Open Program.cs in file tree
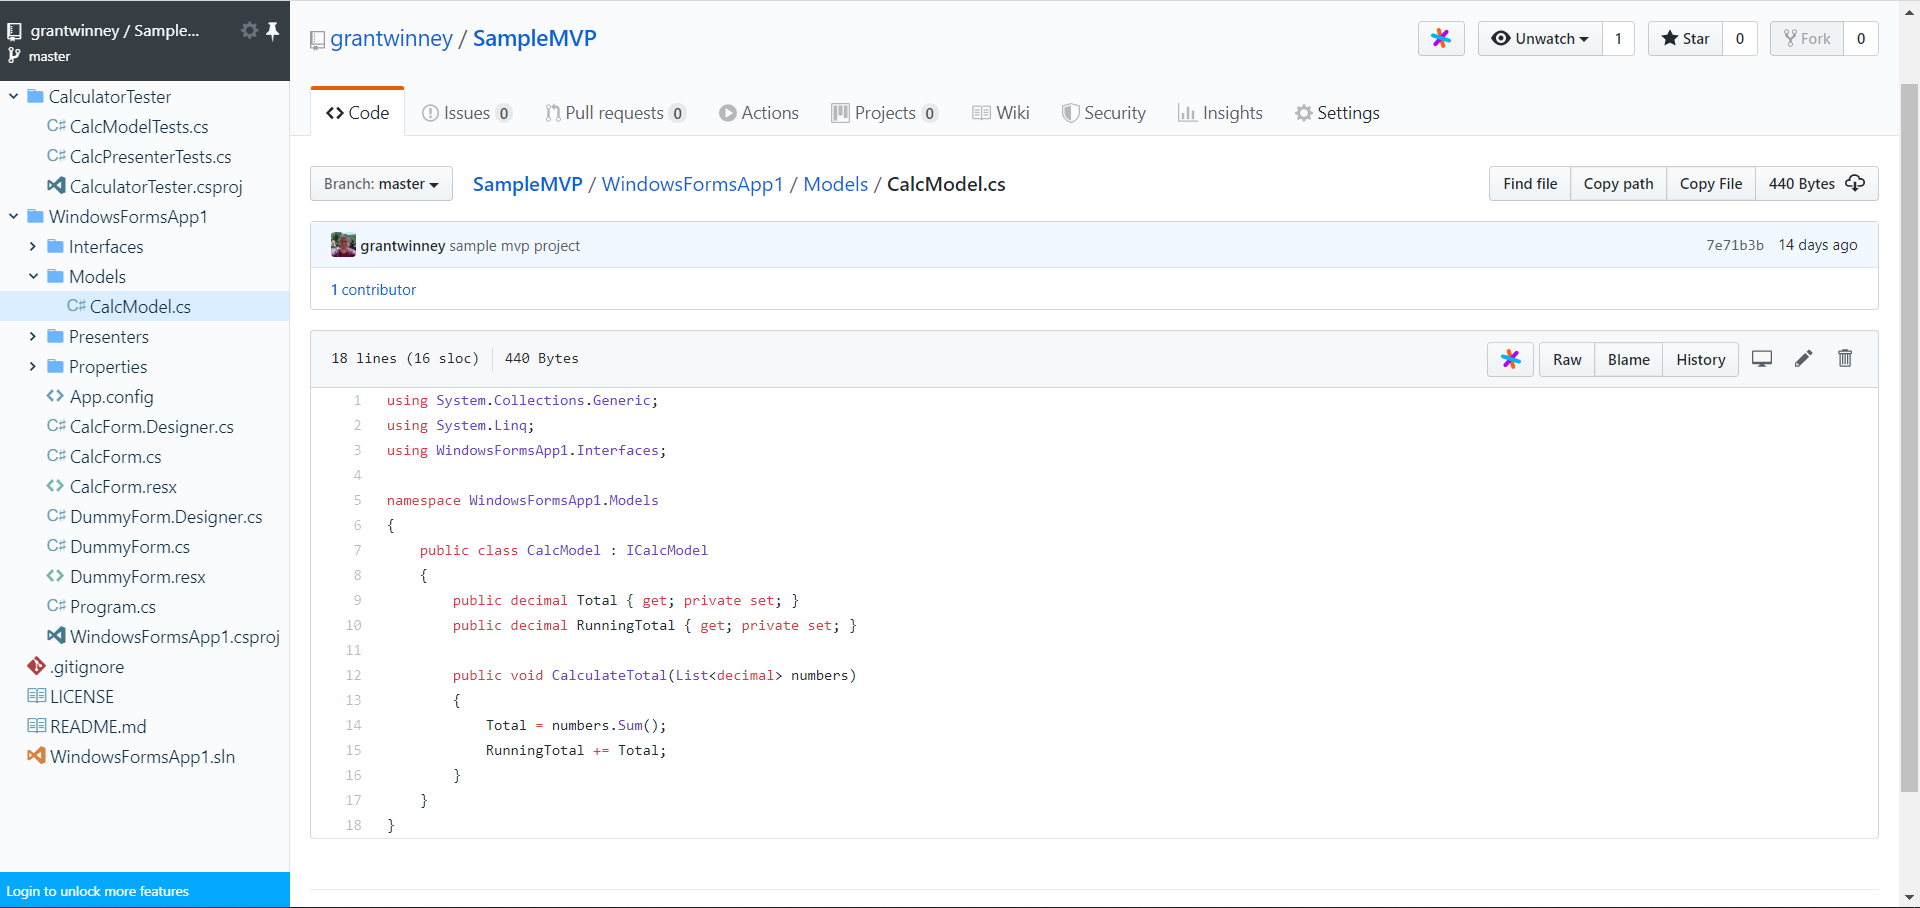Screen dimensions: 1920x908 tap(112, 607)
